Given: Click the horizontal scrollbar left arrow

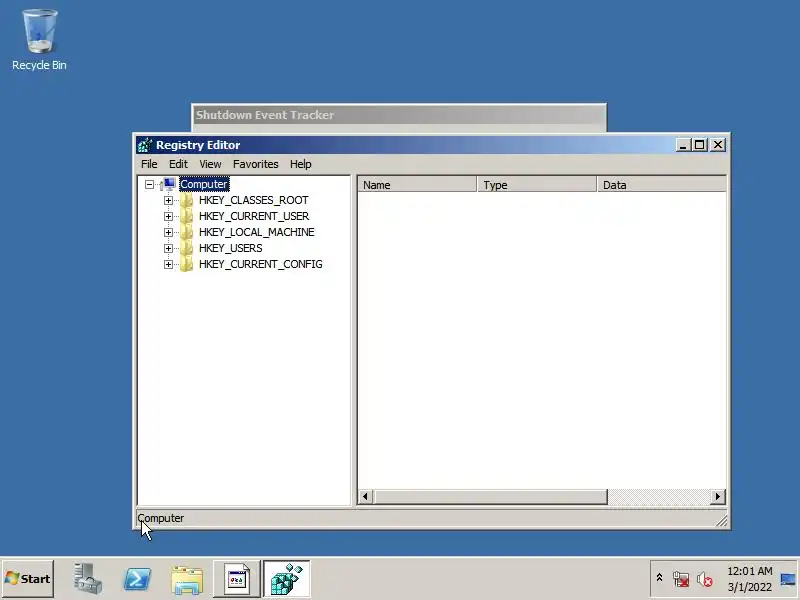Looking at the screenshot, I should coord(365,496).
